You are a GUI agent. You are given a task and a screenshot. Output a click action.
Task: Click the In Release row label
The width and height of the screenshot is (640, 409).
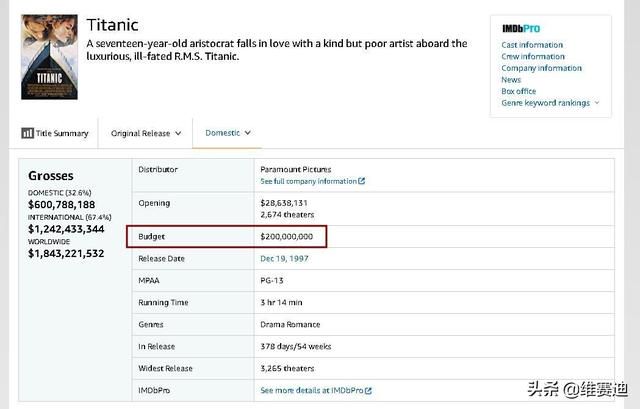coord(156,347)
